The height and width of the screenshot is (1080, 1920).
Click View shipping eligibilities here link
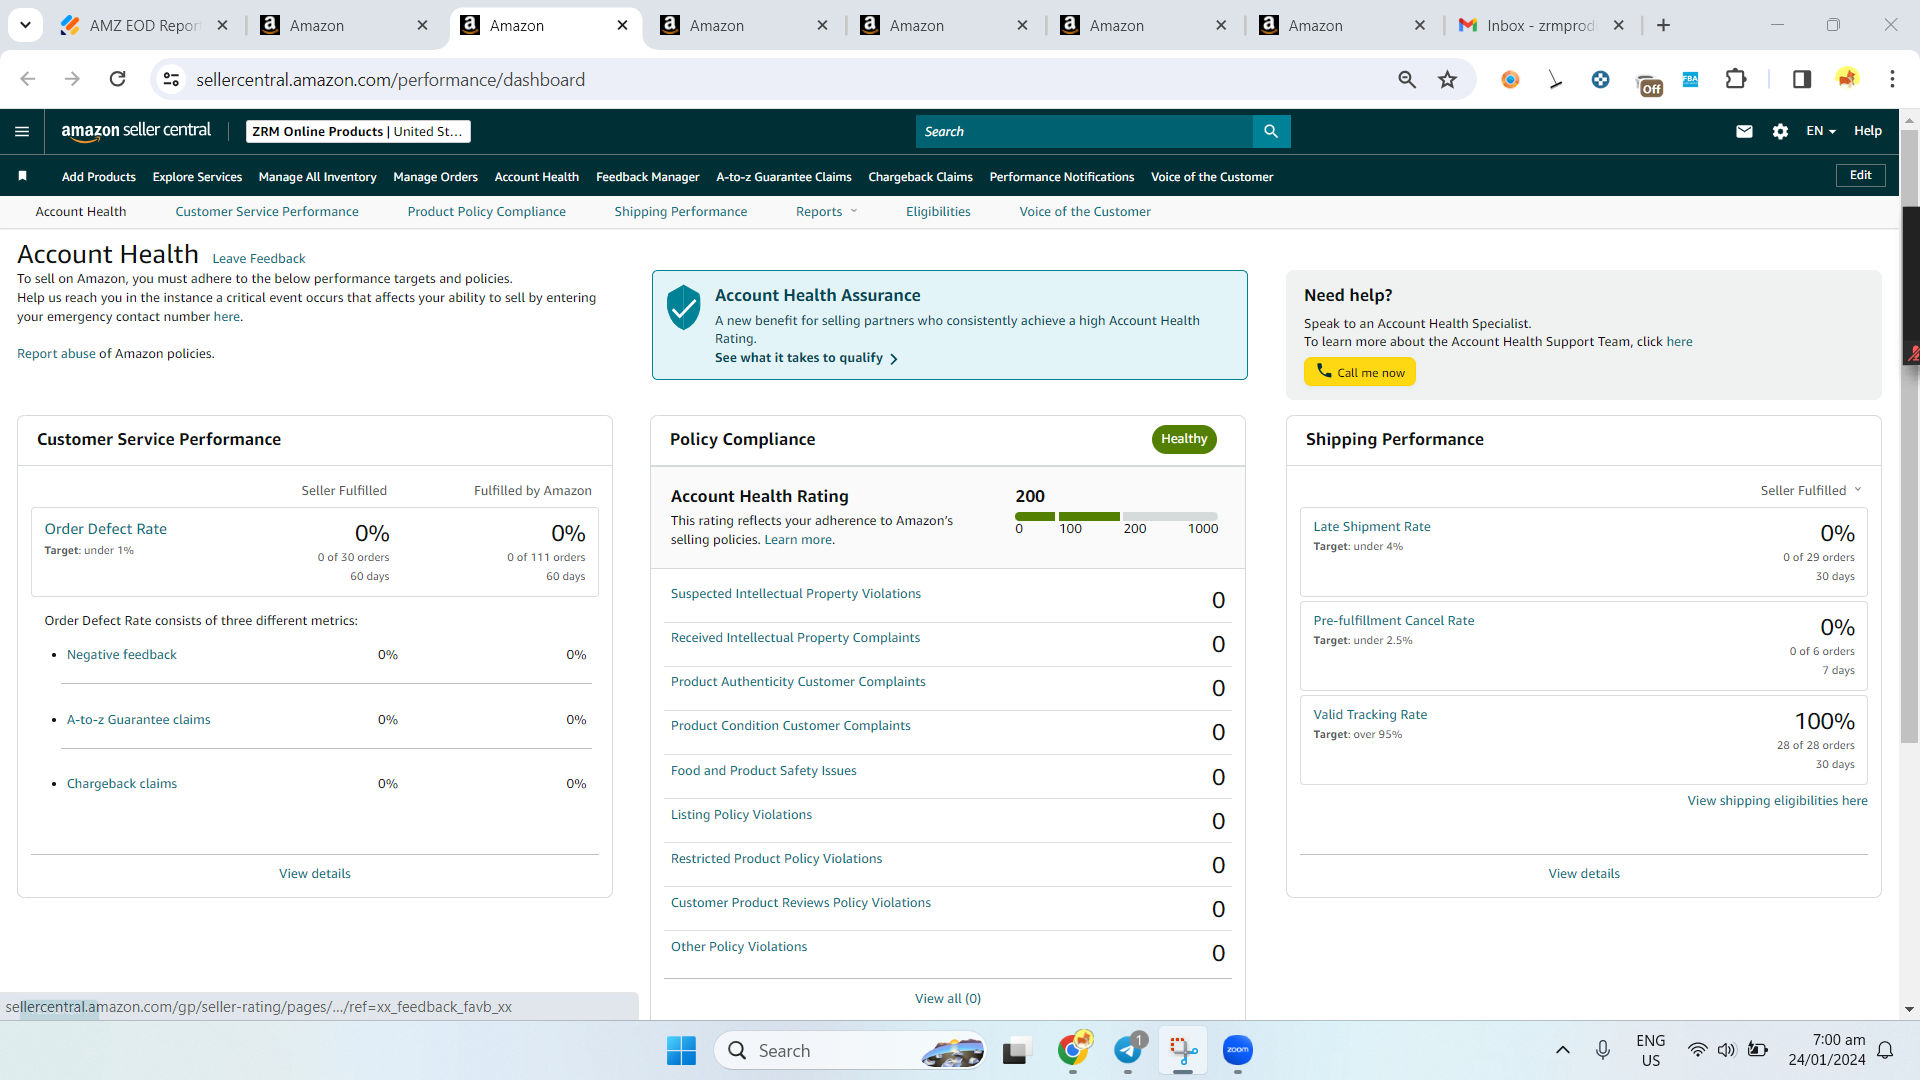pos(1777,800)
